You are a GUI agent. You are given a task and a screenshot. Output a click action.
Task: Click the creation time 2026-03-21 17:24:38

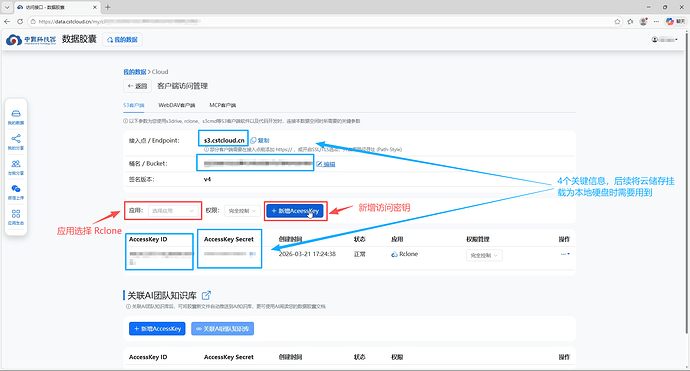(307, 254)
